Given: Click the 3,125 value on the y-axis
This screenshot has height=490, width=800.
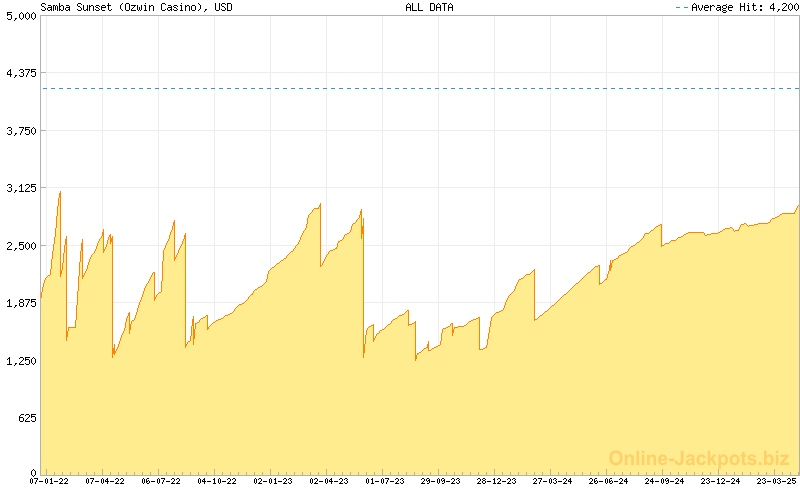Looking at the screenshot, I should click(x=20, y=188).
